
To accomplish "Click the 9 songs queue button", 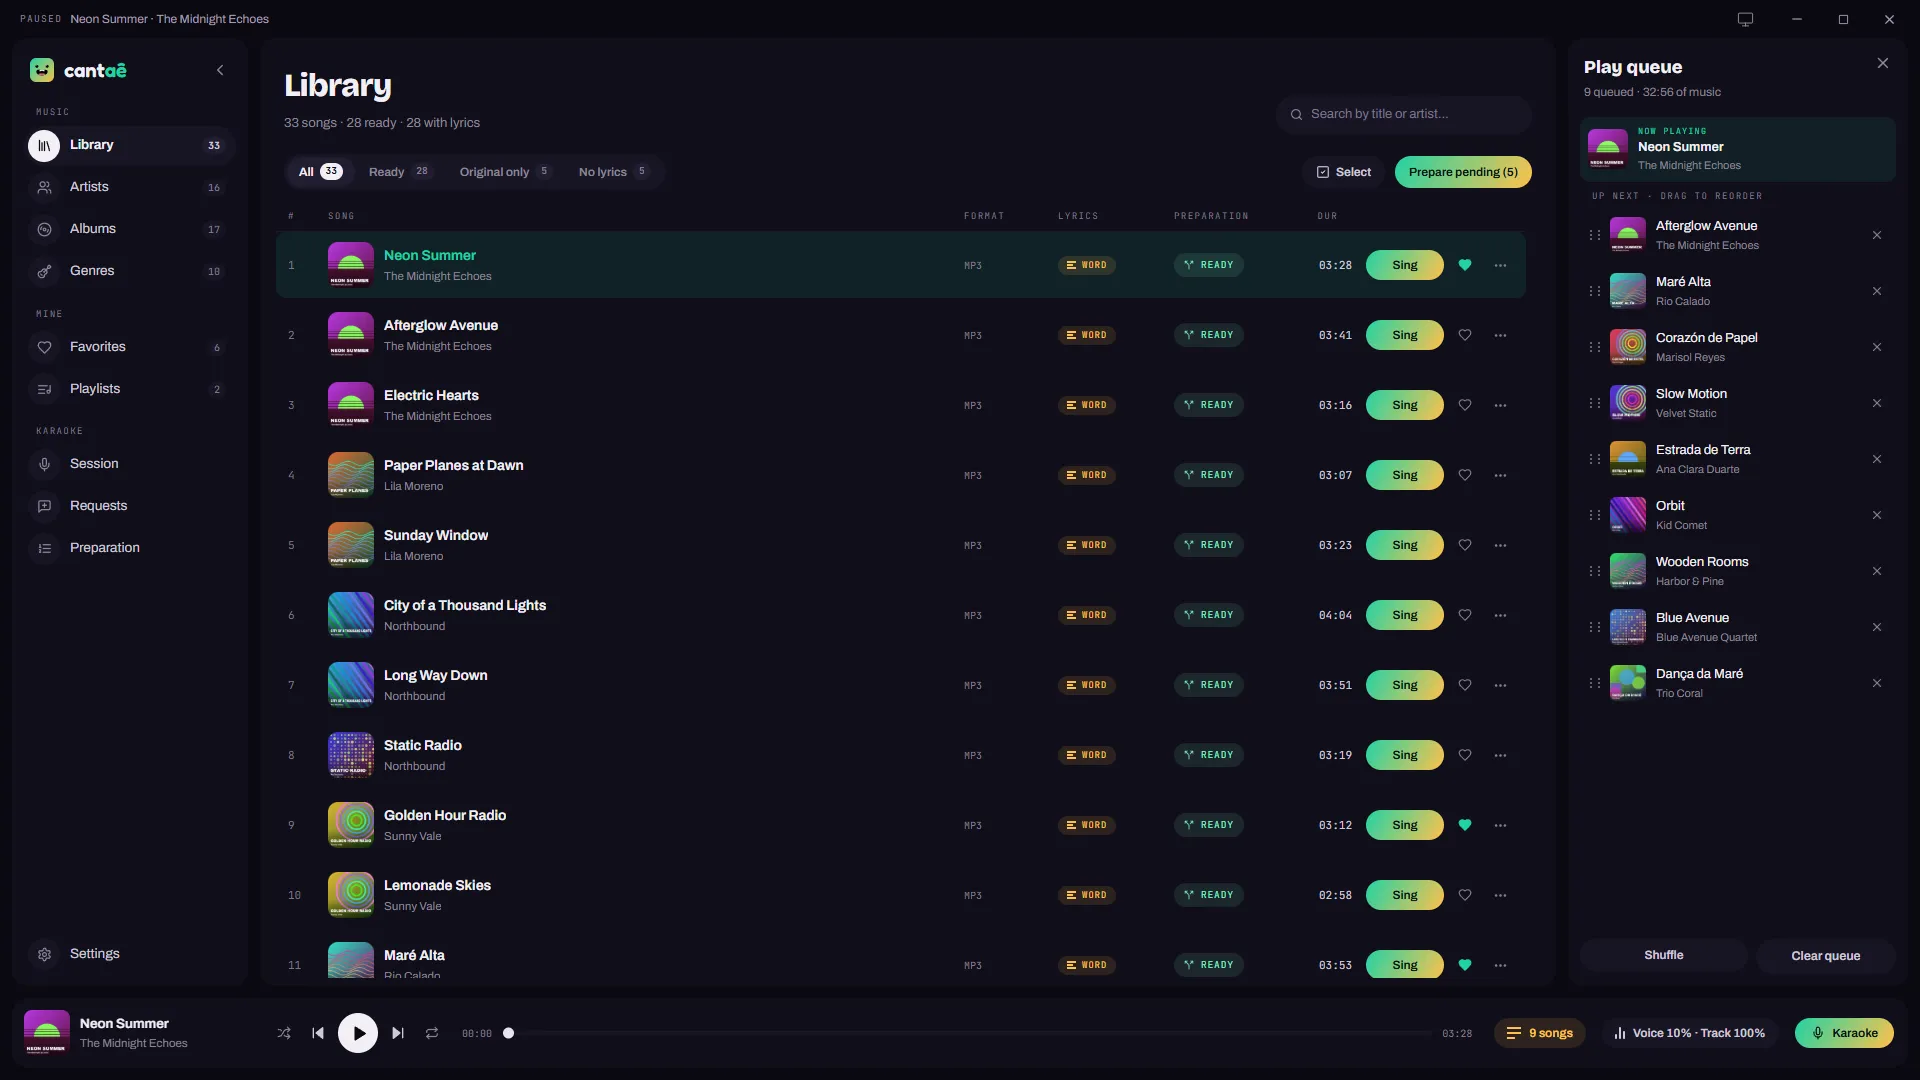I will tap(1540, 1033).
